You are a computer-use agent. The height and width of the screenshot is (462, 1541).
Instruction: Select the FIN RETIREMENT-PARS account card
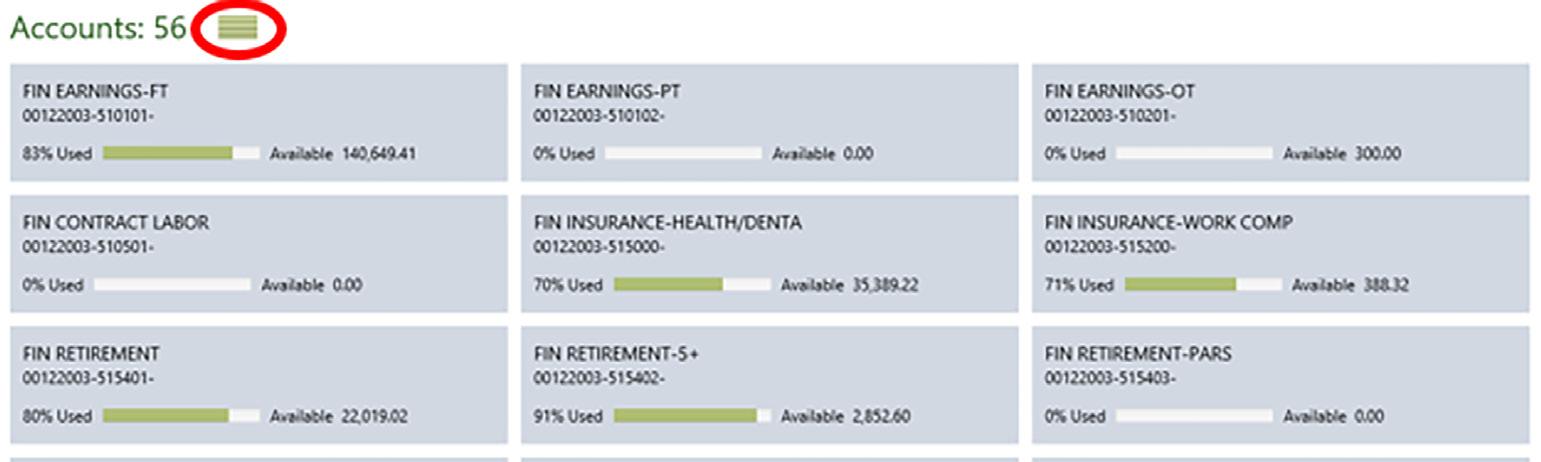point(1281,385)
